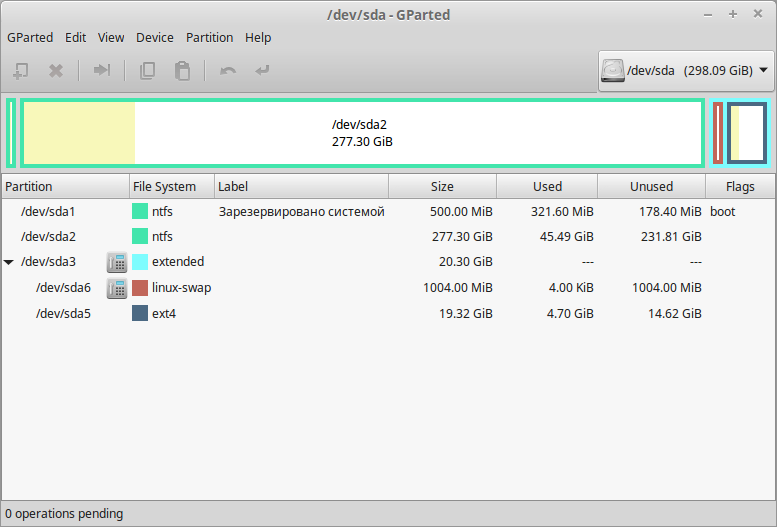Maximize the GParted window with plus button
The width and height of the screenshot is (777, 527).
click(x=733, y=14)
